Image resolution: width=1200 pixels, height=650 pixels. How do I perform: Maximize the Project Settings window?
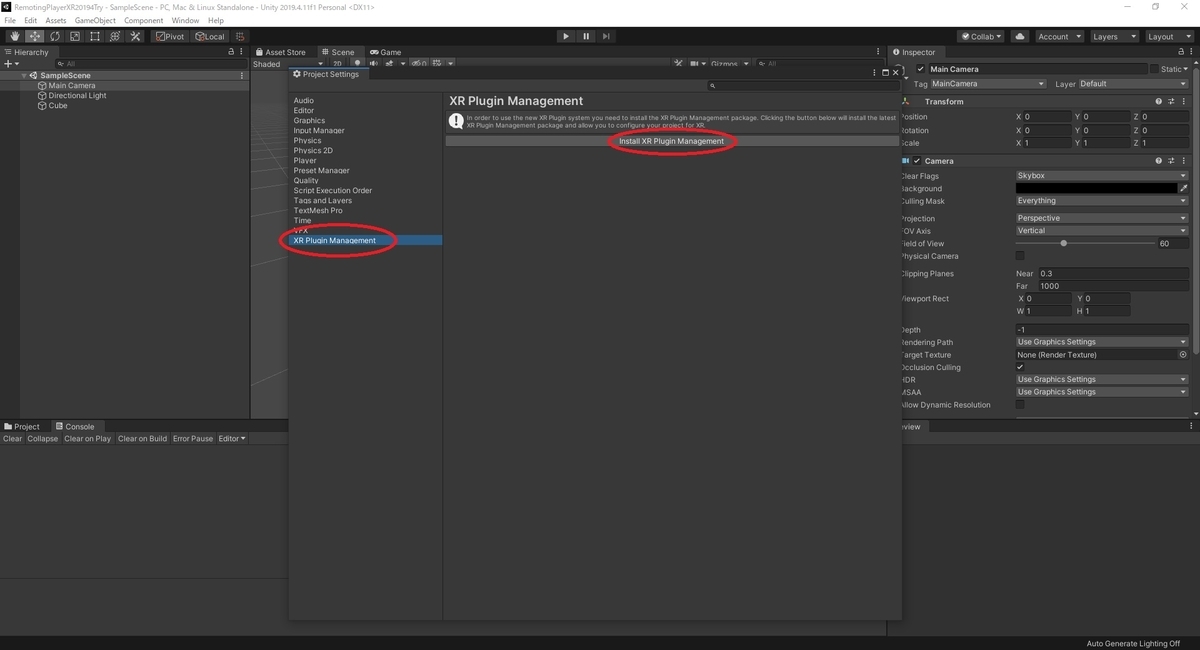[x=885, y=73]
